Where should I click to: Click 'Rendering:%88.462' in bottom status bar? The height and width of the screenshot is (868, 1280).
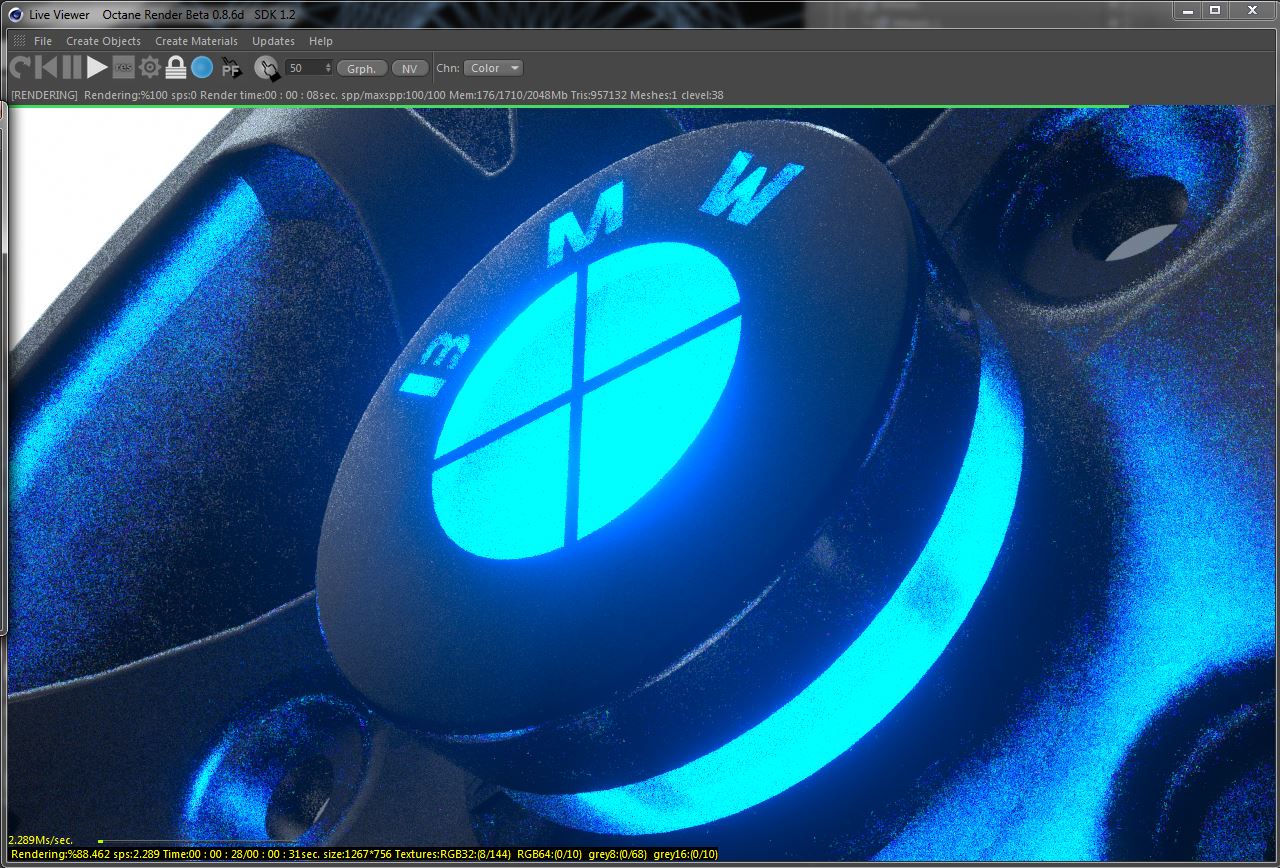coord(60,854)
